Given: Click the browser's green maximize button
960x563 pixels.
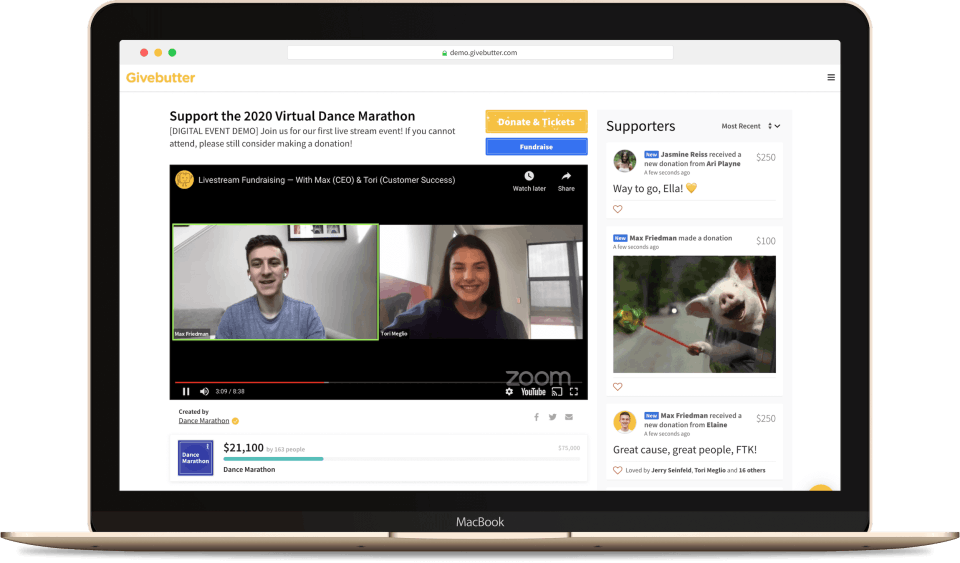Looking at the screenshot, I should tap(172, 53).
